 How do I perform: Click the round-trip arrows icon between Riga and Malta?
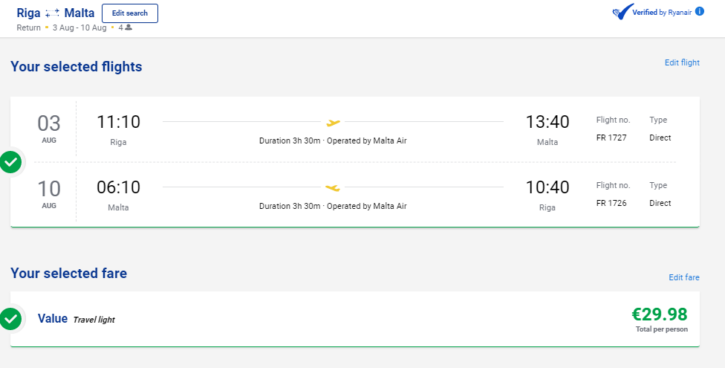[53, 13]
